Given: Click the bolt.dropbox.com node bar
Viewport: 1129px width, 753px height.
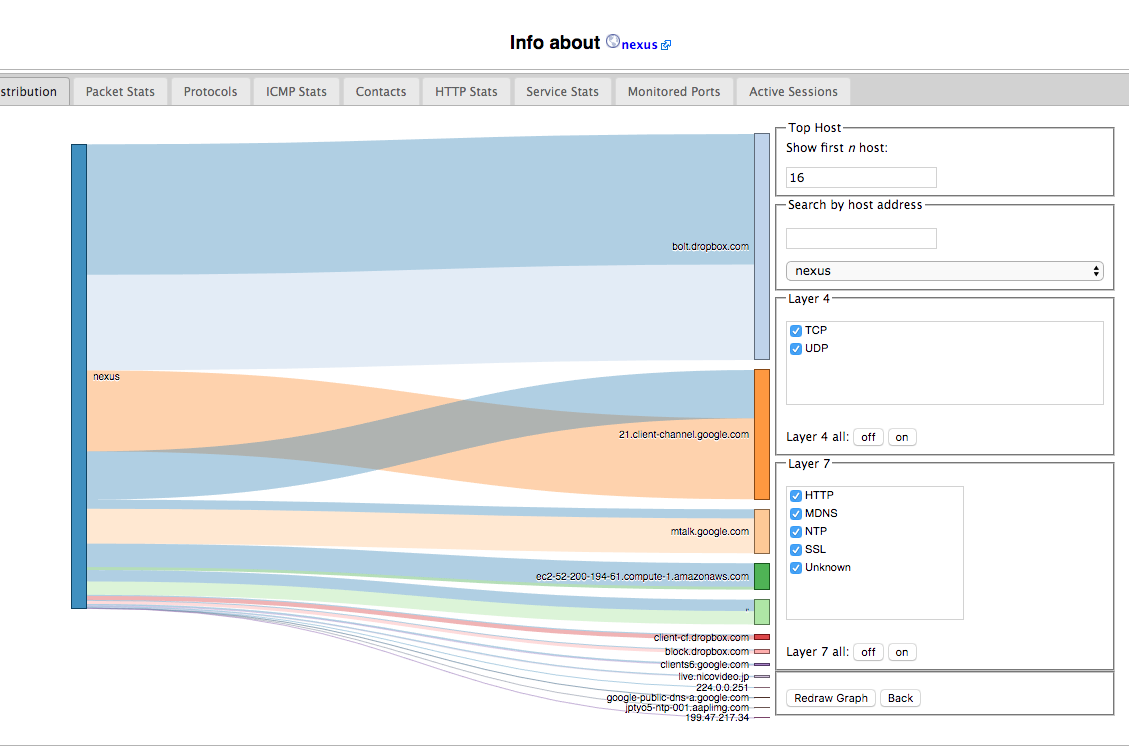Looking at the screenshot, I should point(761,246).
